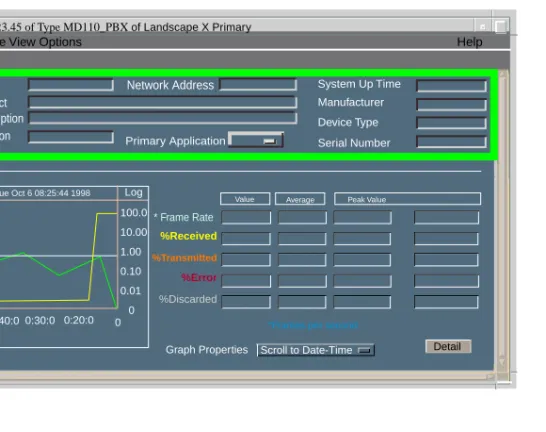Screen dimensions: 546x432
Task: Click the %Discarded Peak Value field
Action: coord(362,302)
